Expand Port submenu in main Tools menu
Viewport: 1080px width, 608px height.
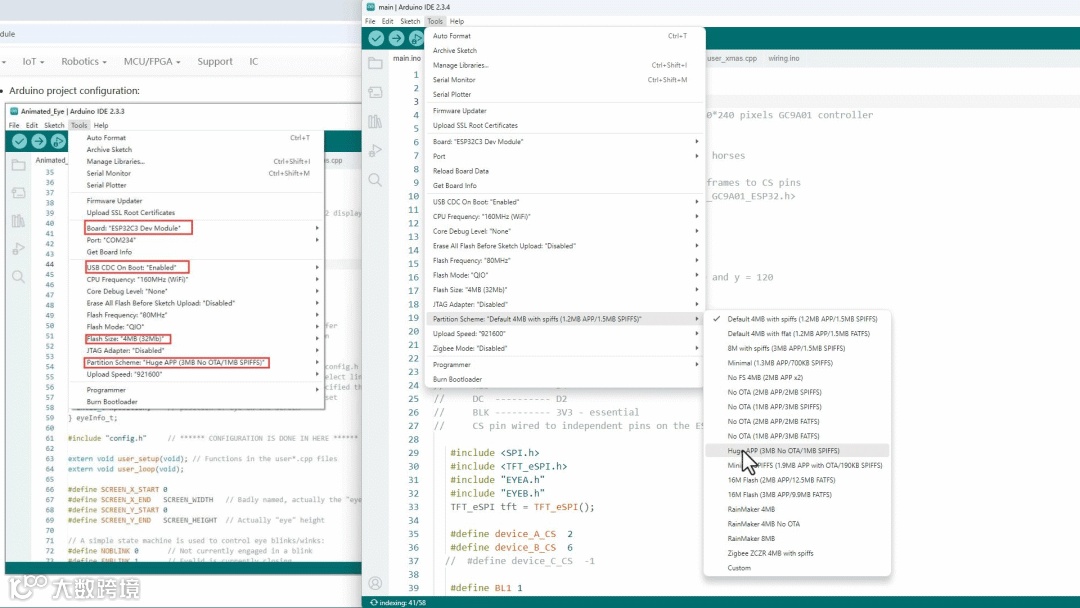[565, 156]
